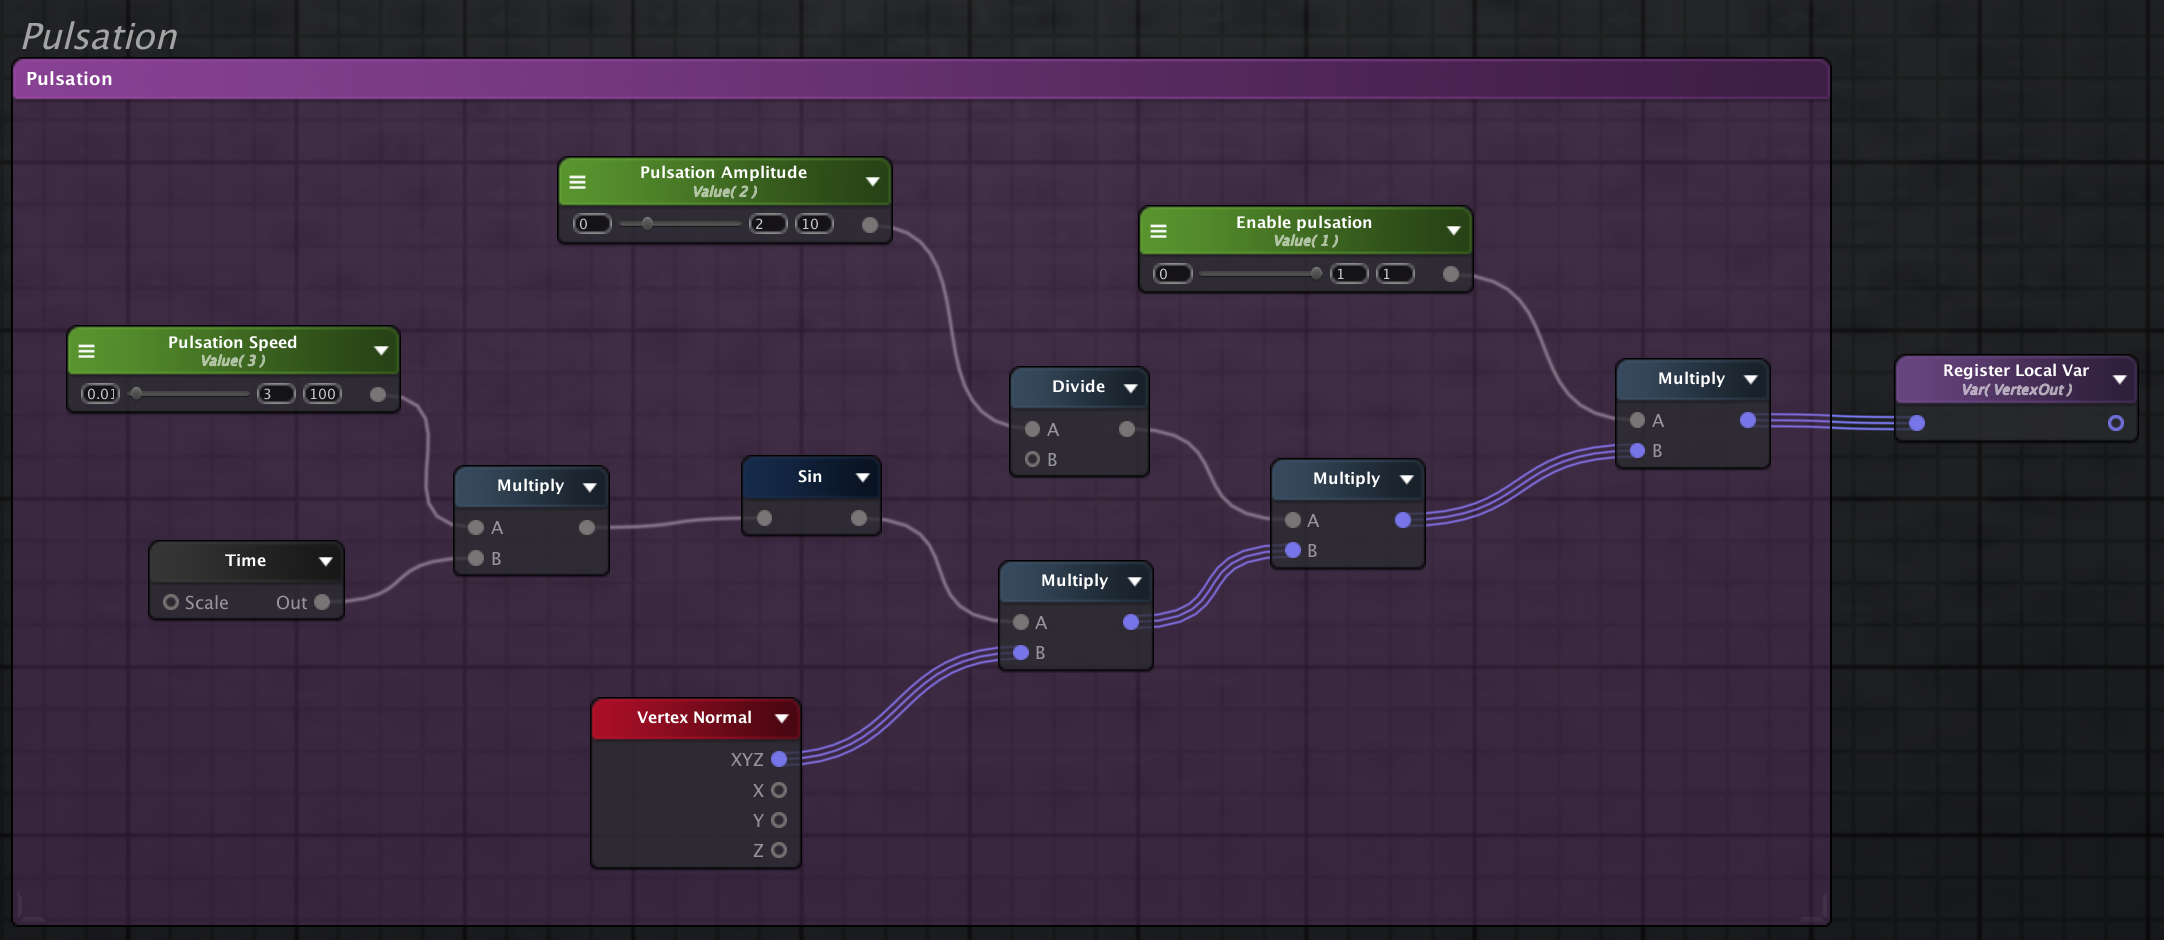Click Vertex Normal Z output port
Image resolution: width=2164 pixels, height=940 pixels.
coord(779,850)
